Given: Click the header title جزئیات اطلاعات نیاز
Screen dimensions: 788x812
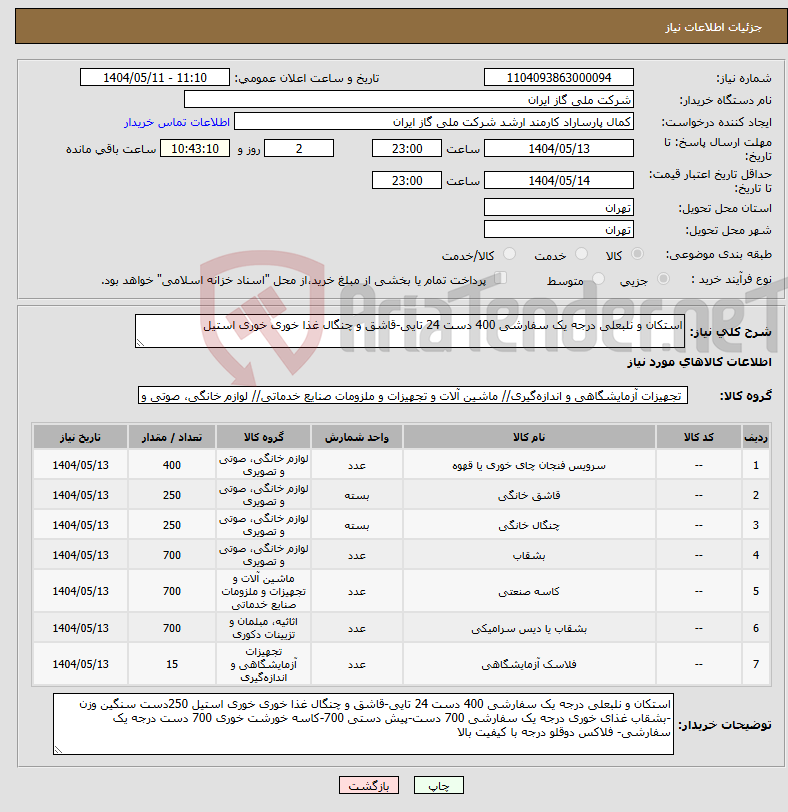Looking at the screenshot, I should click(x=713, y=27).
